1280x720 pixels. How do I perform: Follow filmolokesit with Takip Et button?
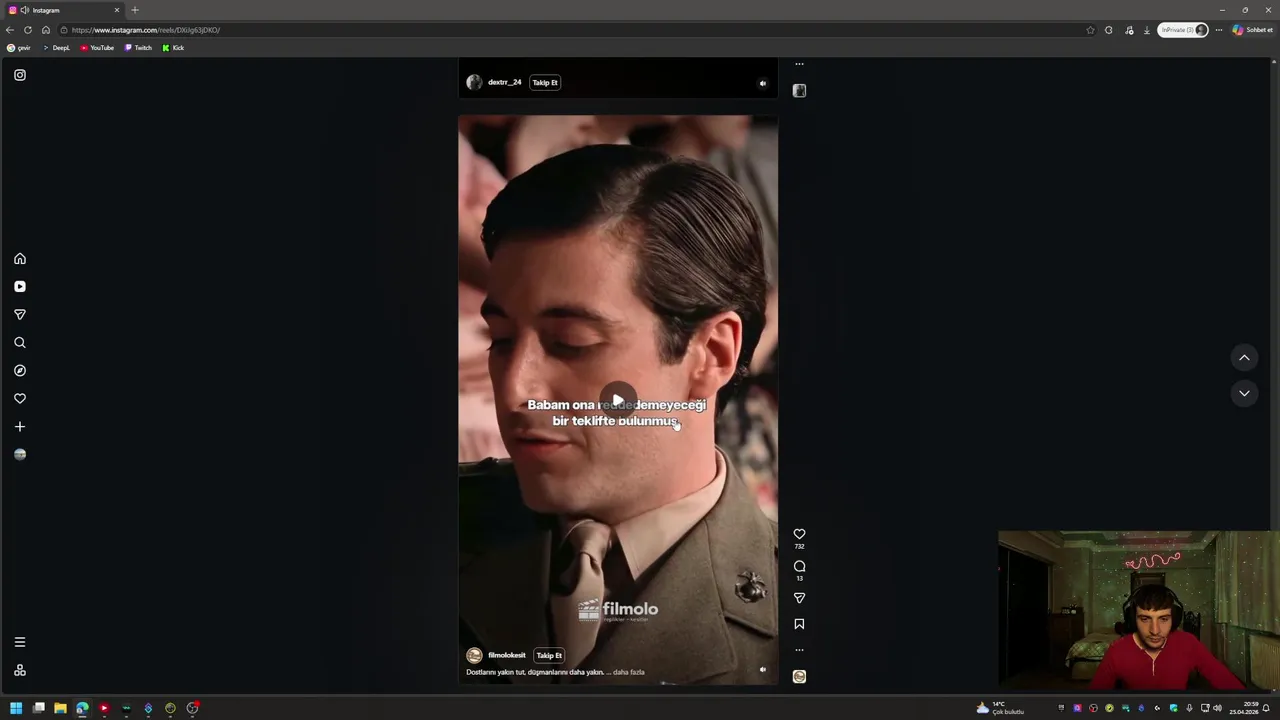(x=549, y=656)
